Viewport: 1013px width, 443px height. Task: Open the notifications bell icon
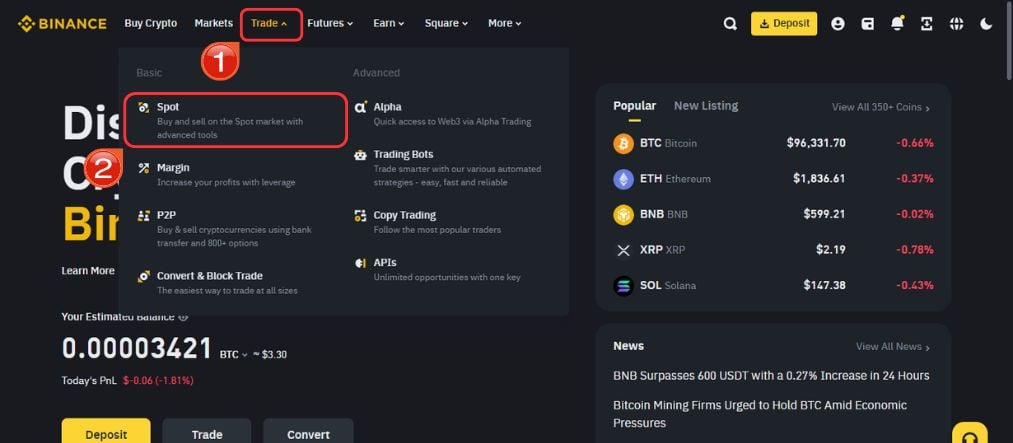coord(897,24)
